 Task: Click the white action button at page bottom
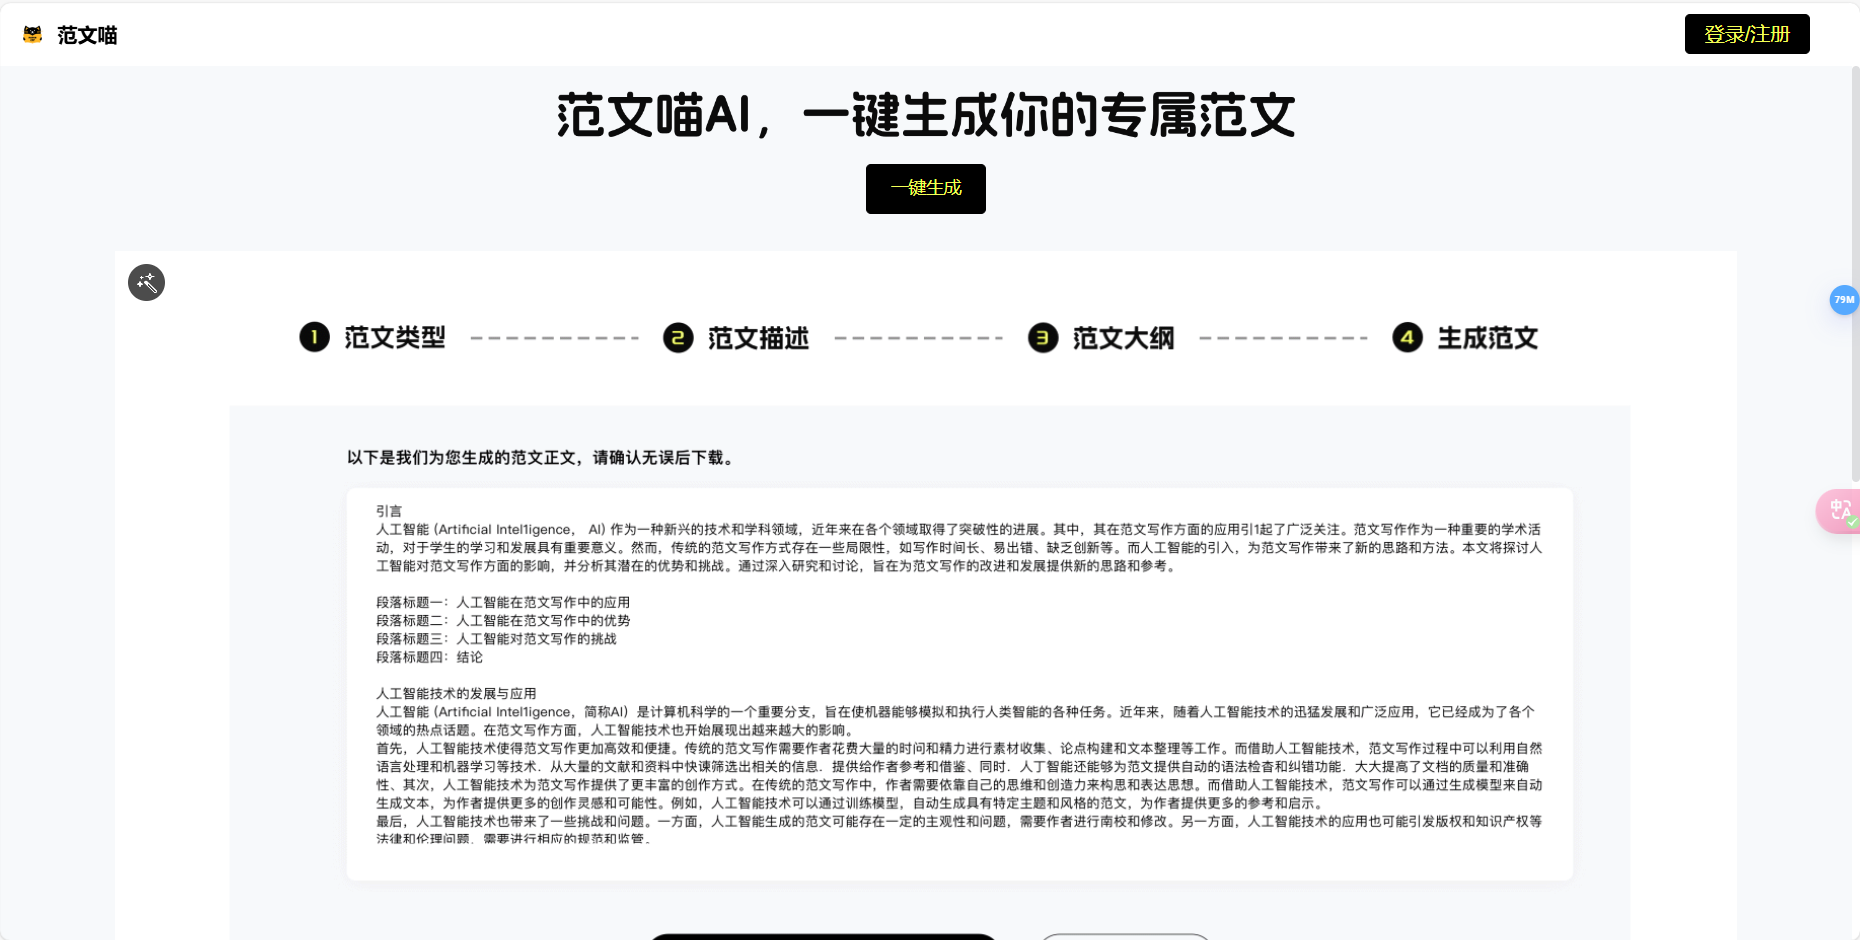pyautogui.click(x=1124, y=937)
